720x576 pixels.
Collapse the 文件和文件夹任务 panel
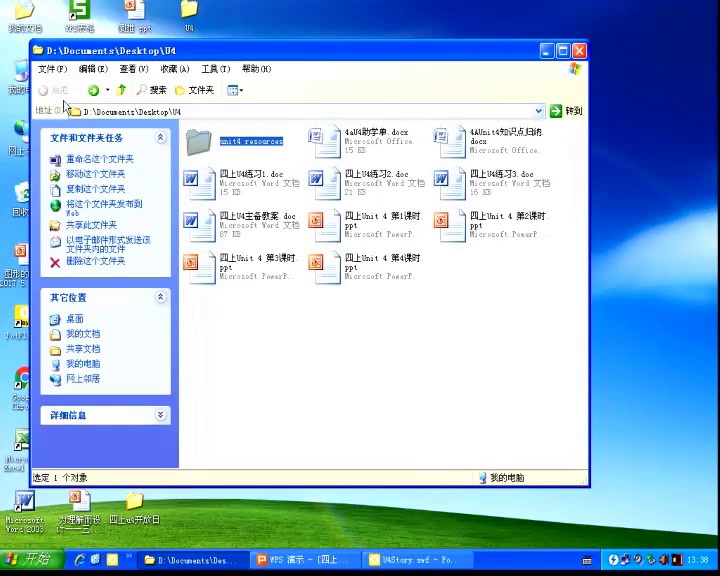coord(161,137)
